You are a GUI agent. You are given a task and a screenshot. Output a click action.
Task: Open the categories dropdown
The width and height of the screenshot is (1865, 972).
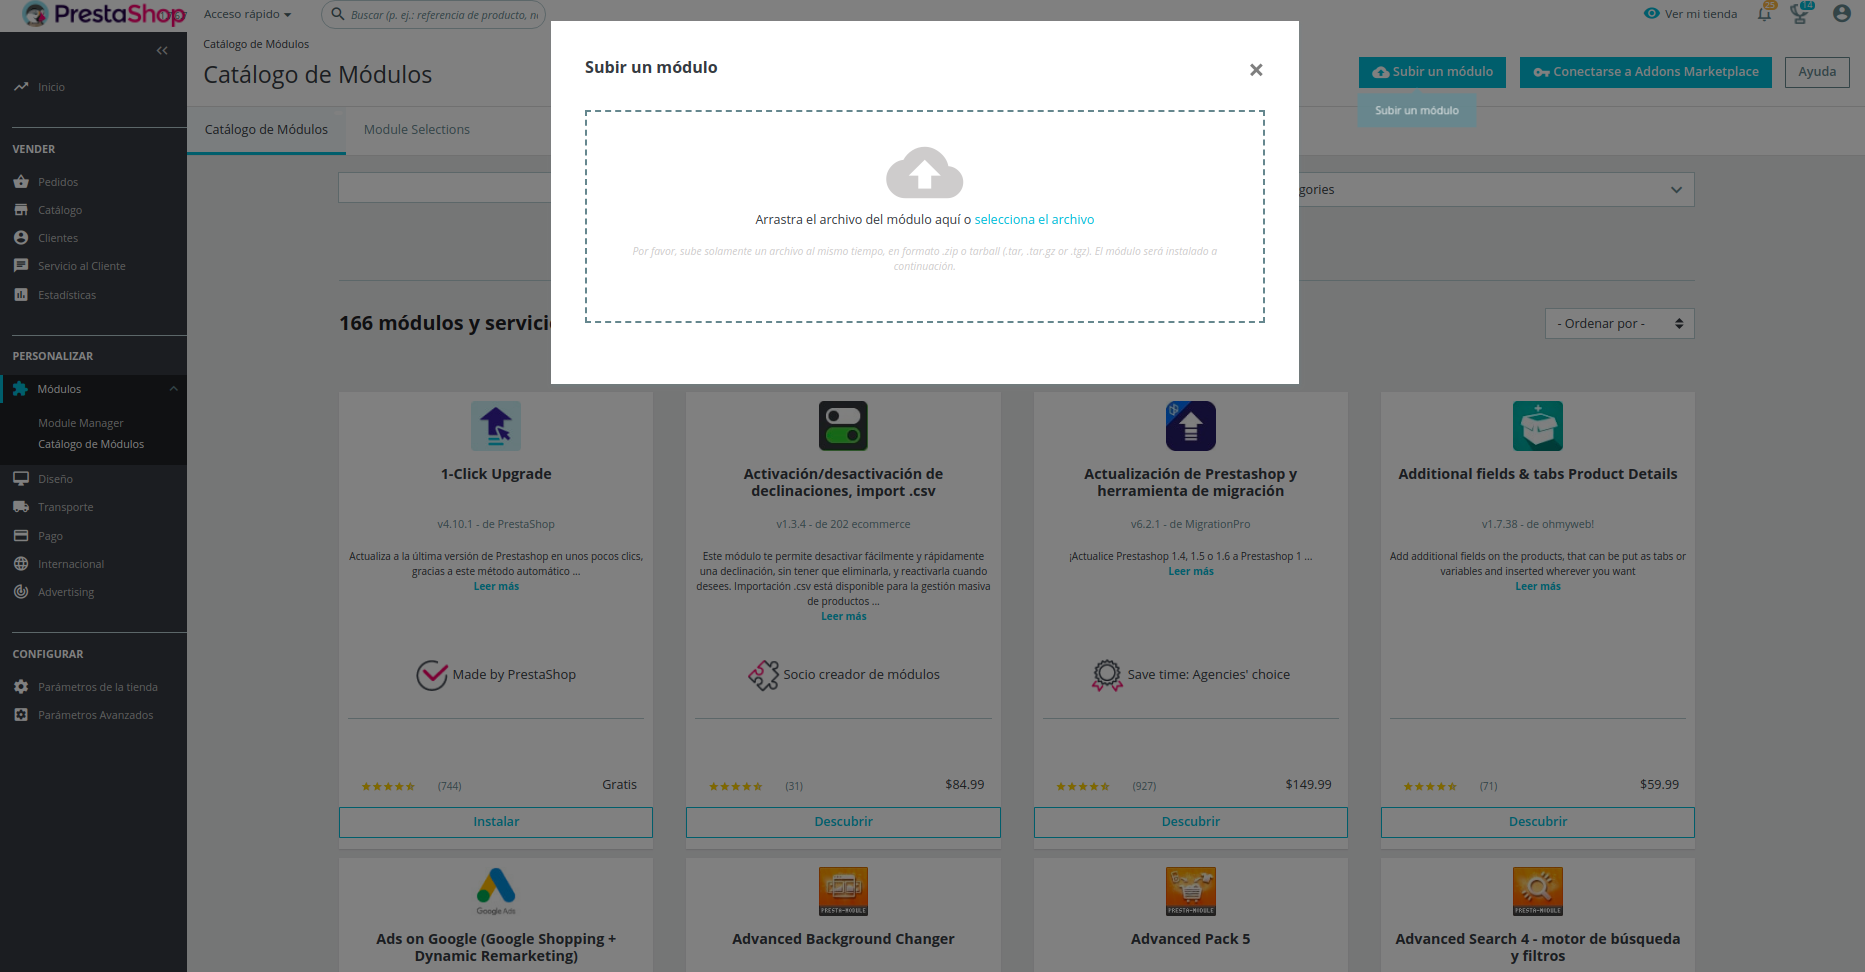[x=1496, y=190]
